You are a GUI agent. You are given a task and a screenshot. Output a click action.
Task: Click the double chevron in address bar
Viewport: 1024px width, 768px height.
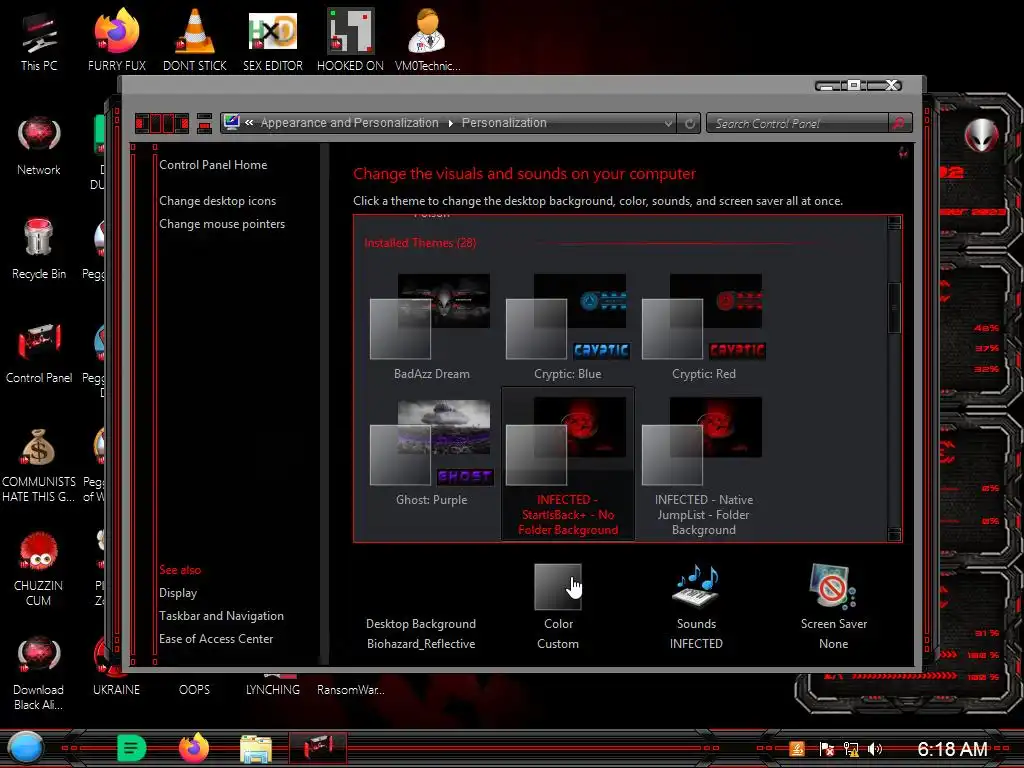(x=249, y=122)
